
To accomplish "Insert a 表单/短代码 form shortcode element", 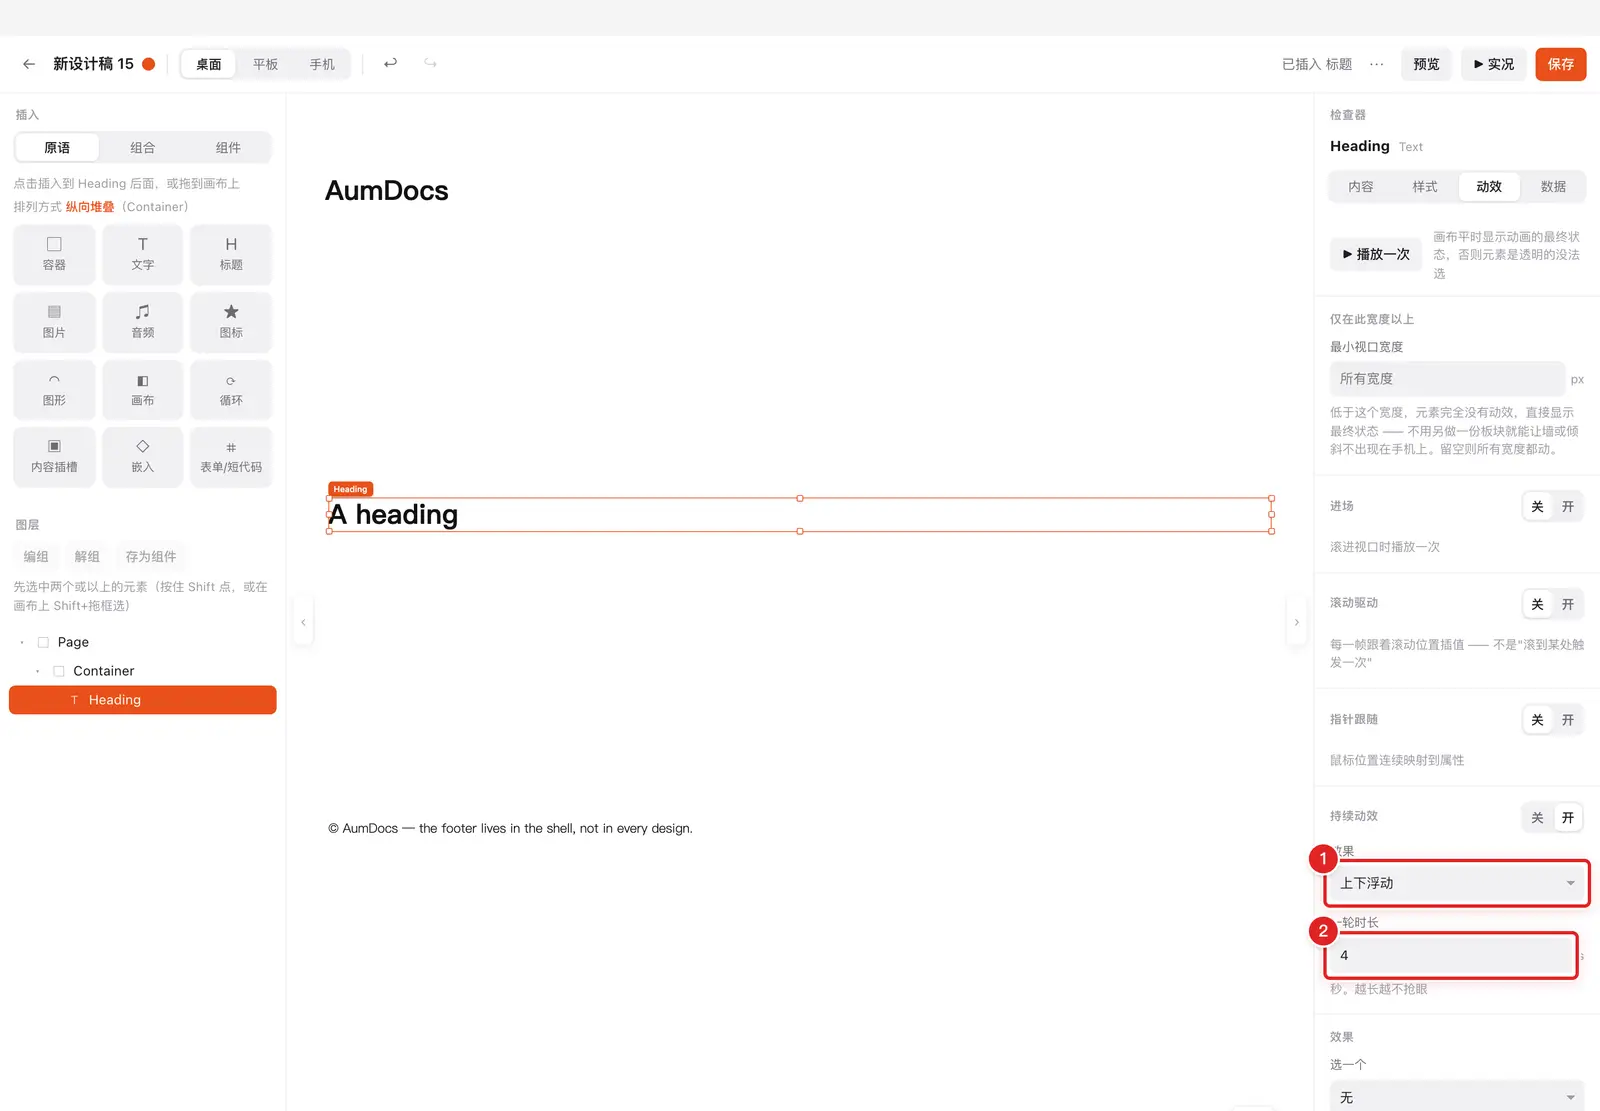I will (231, 457).
